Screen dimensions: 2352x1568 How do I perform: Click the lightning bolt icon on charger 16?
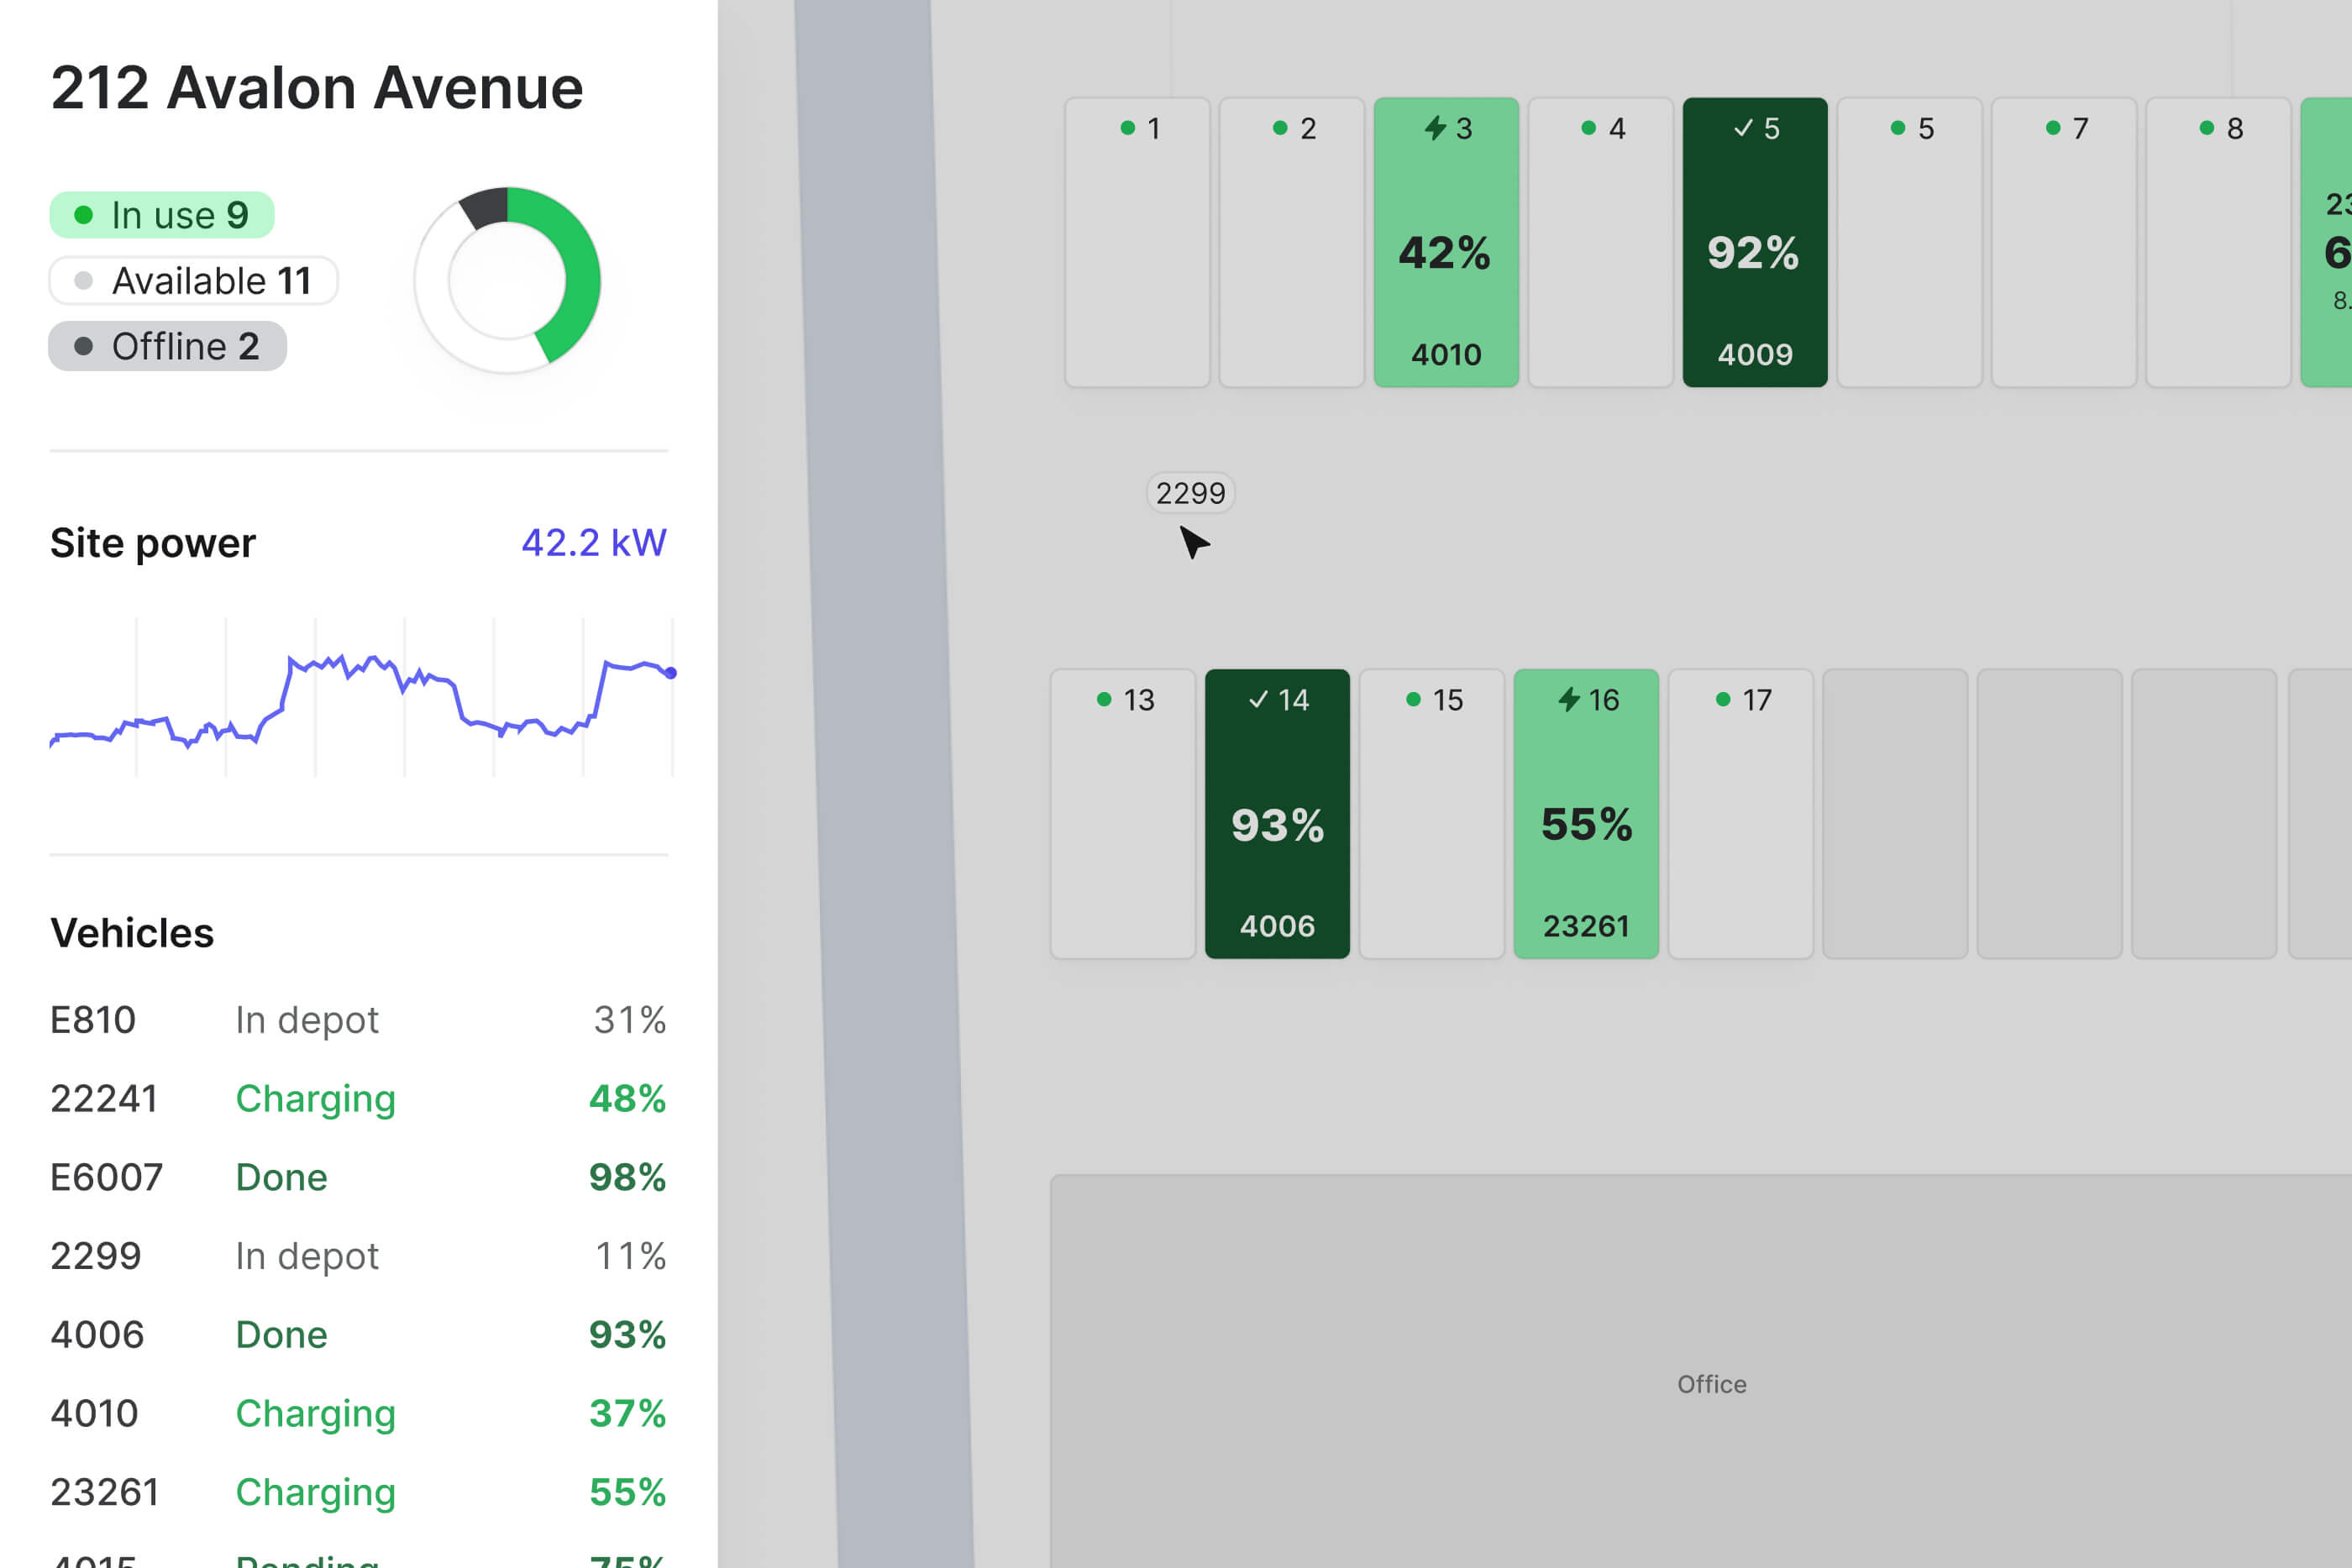click(1569, 700)
